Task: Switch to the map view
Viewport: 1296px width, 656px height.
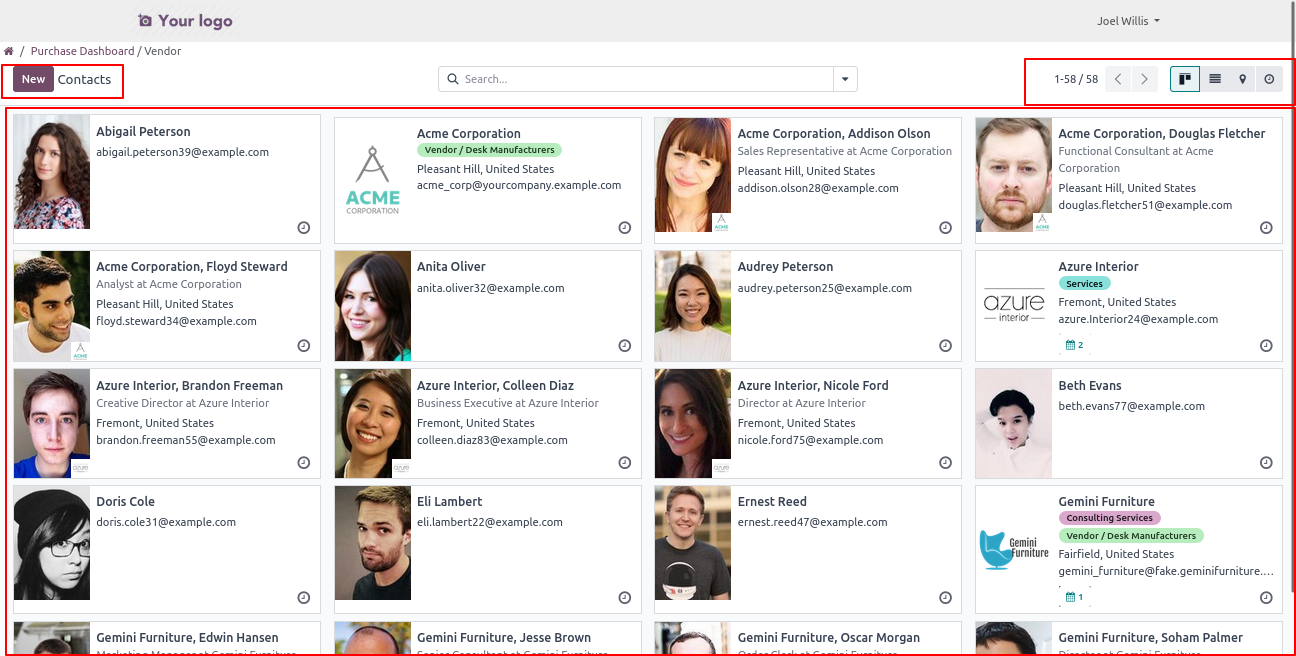Action: (1242, 79)
